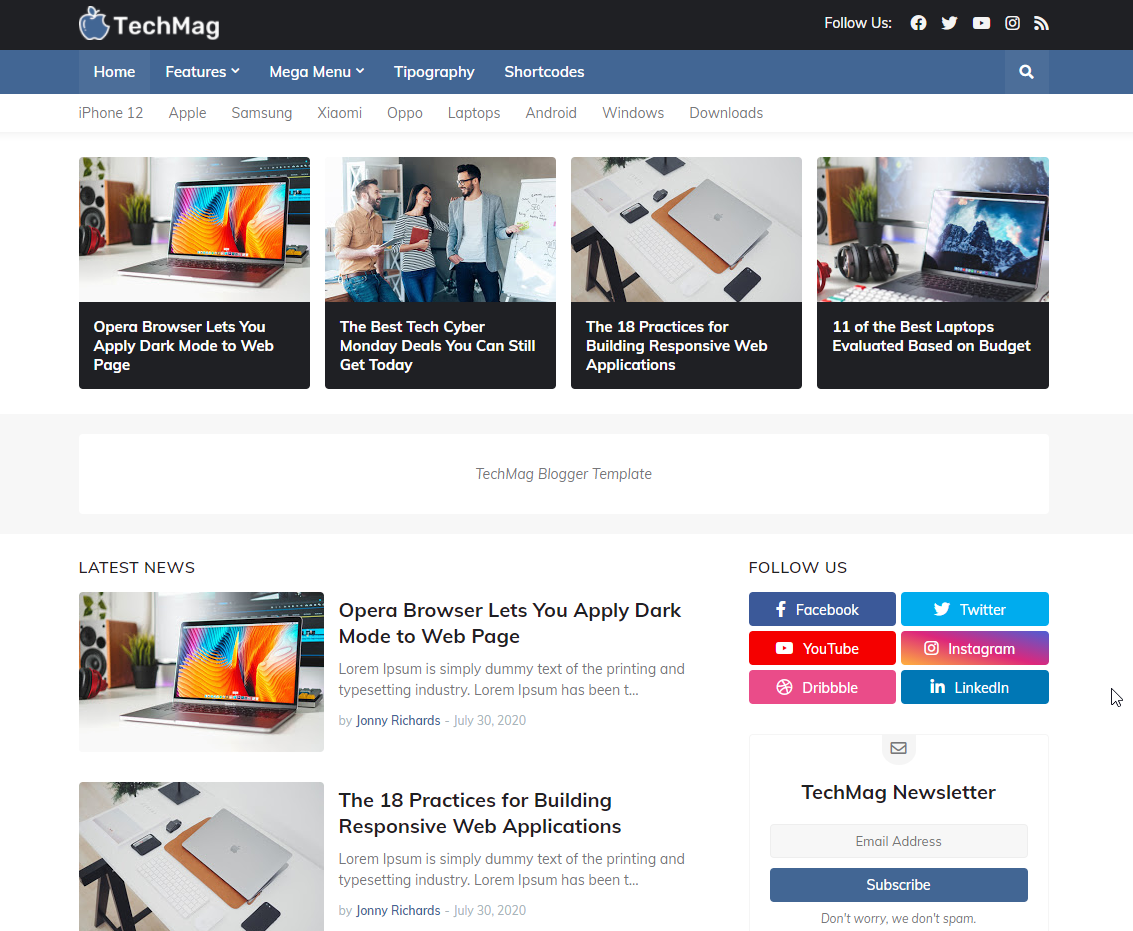Click author Jonny Richards on the 18 Practices article
The image size is (1133, 931).
click(x=398, y=911)
